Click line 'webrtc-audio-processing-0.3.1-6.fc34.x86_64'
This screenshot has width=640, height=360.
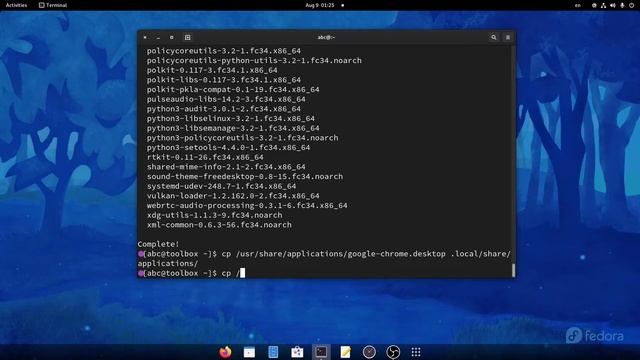click(x=247, y=205)
